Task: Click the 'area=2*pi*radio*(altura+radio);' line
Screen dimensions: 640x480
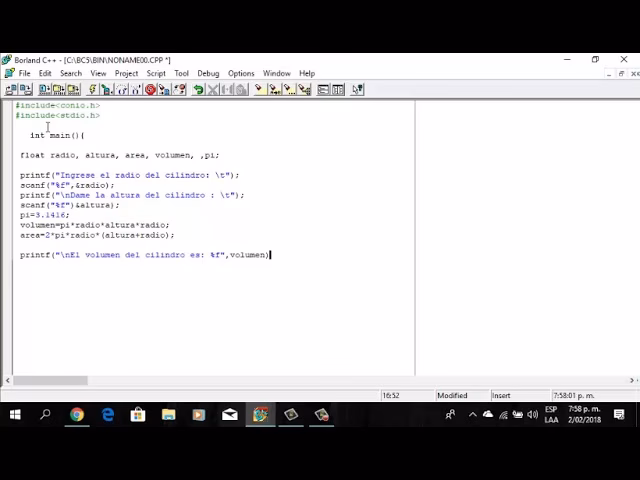Action: (97, 236)
